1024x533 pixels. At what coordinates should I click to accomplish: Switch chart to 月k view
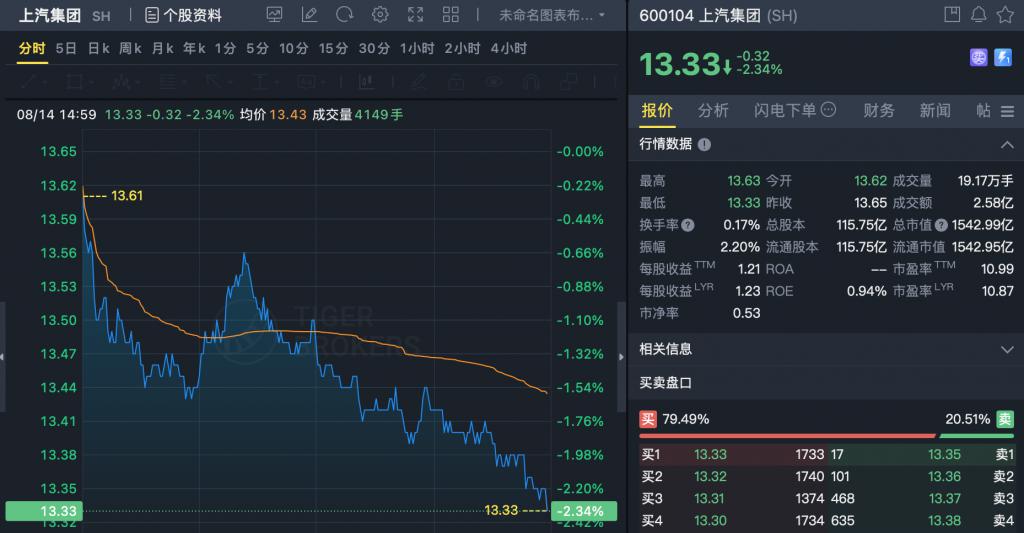[x=163, y=48]
